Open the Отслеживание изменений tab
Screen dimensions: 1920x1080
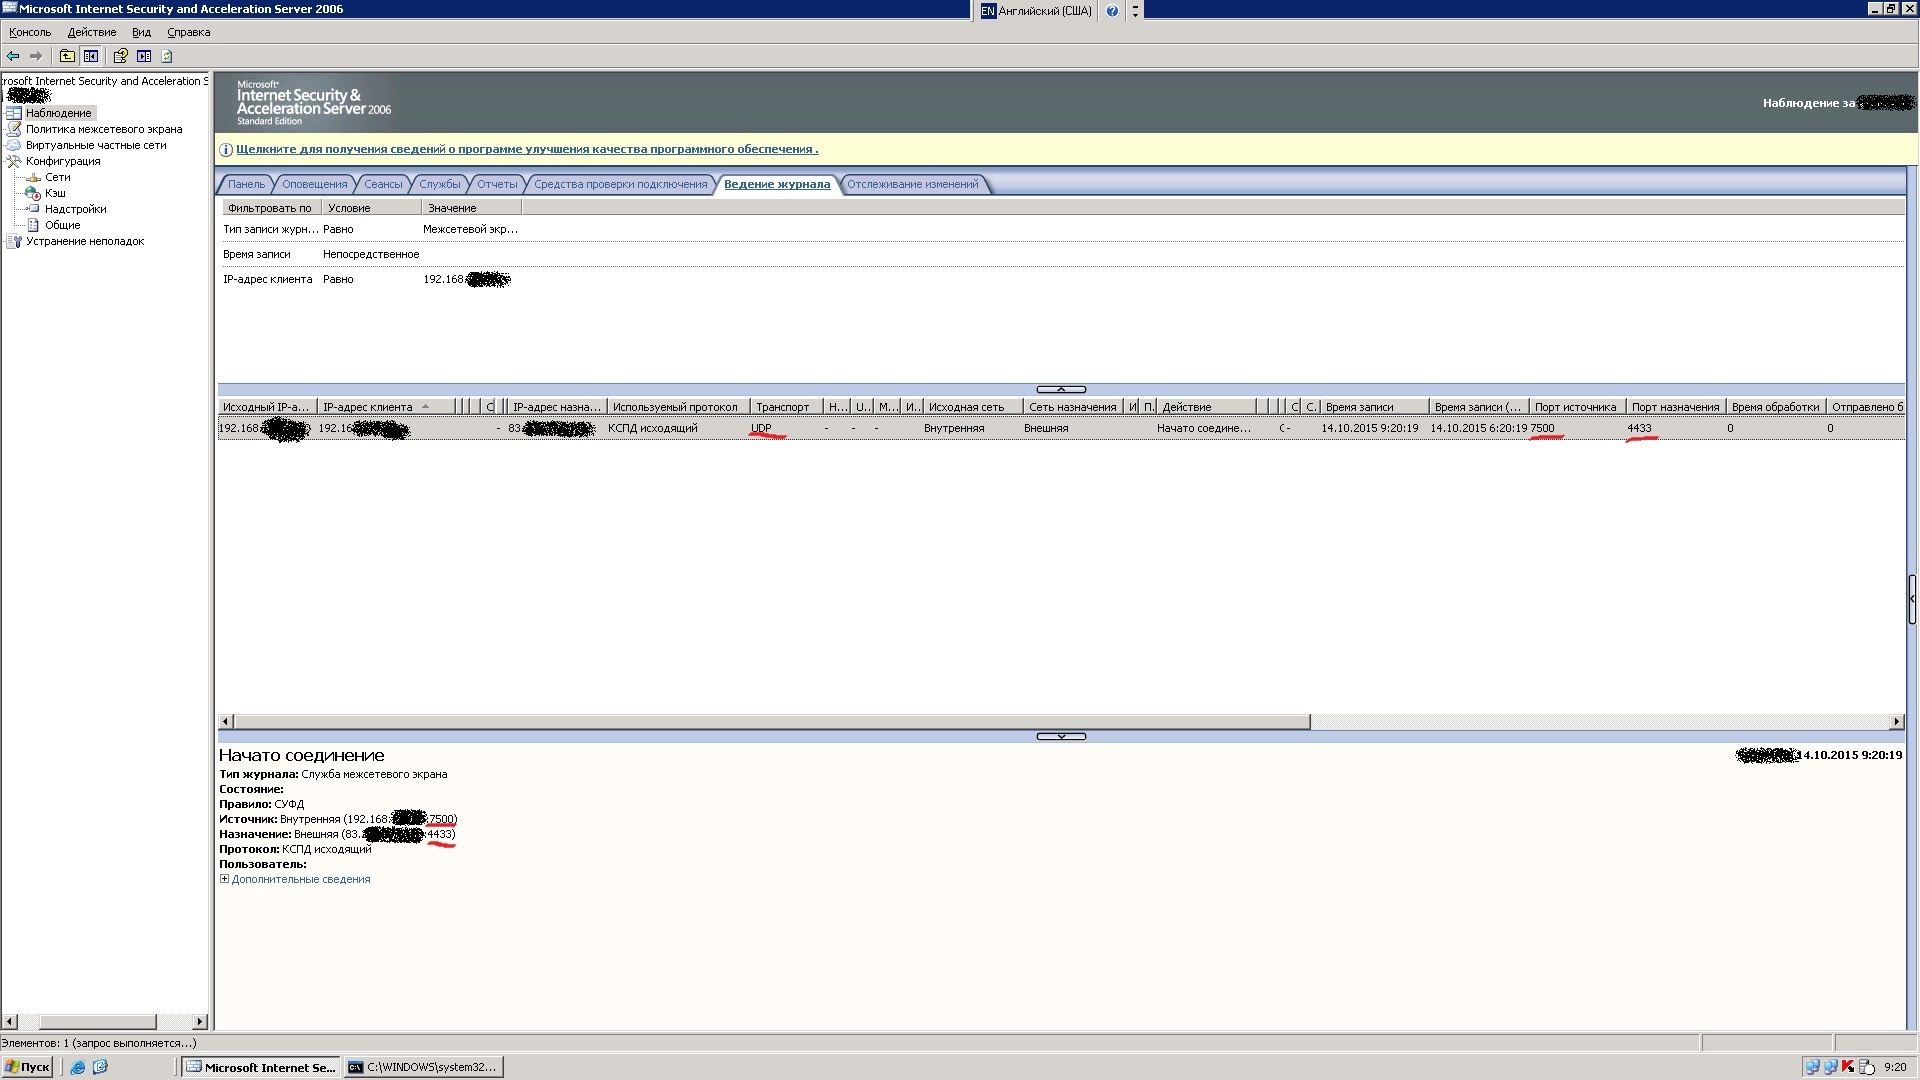coord(912,184)
